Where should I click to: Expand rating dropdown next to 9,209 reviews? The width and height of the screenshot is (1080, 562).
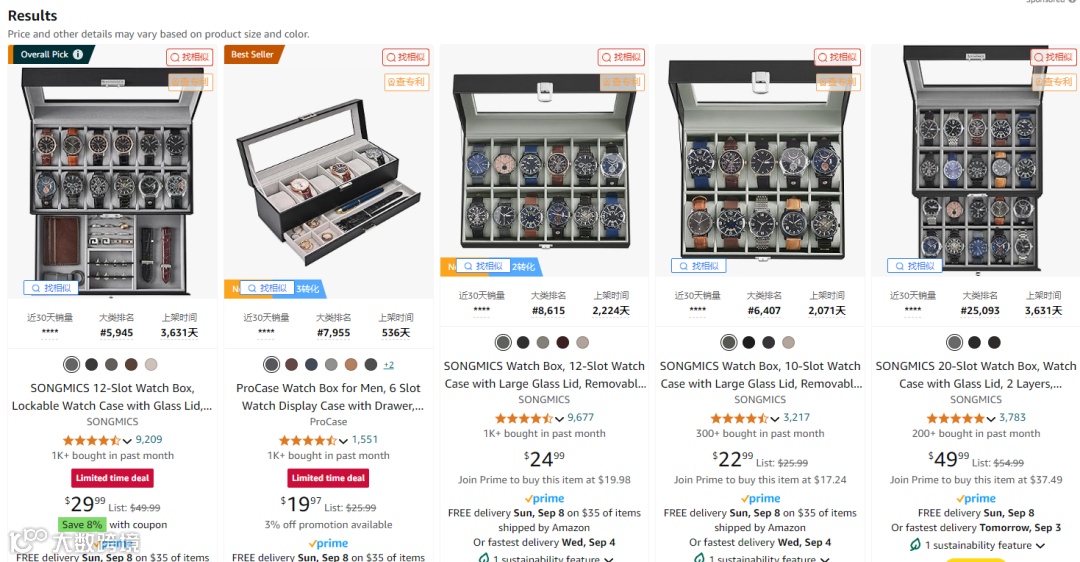tap(127, 441)
